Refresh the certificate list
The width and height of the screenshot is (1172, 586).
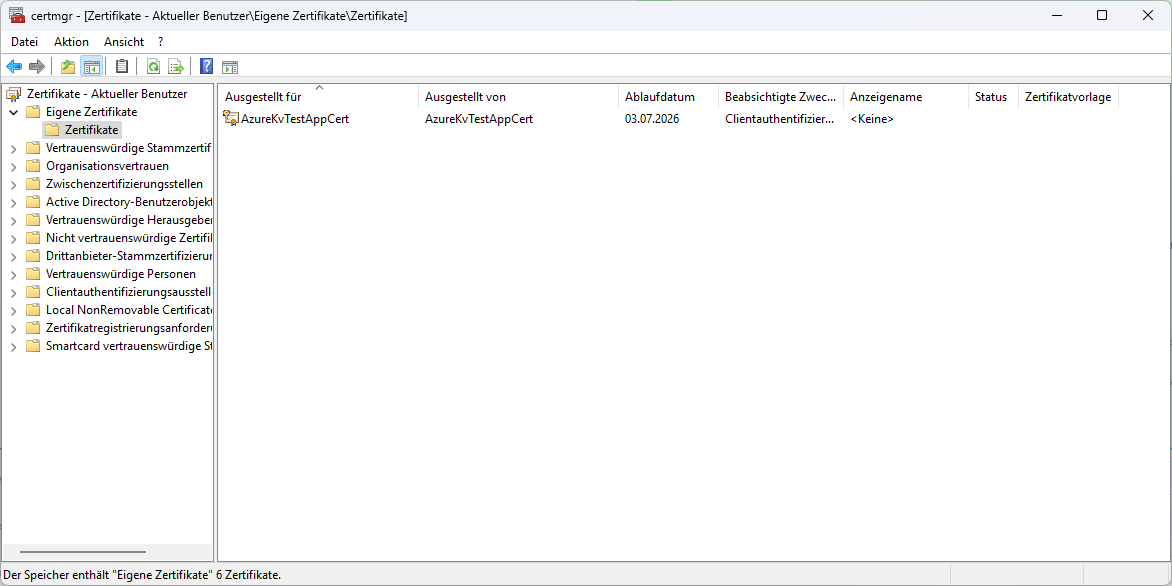(x=153, y=67)
